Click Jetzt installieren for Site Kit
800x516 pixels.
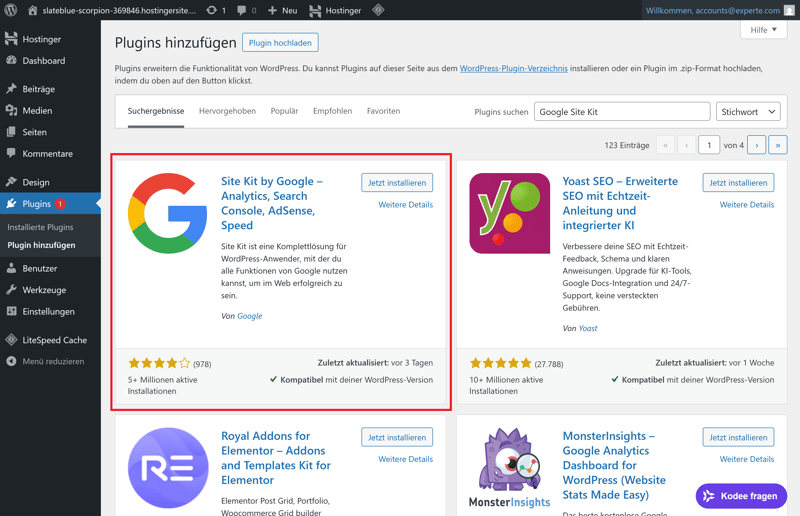click(397, 183)
